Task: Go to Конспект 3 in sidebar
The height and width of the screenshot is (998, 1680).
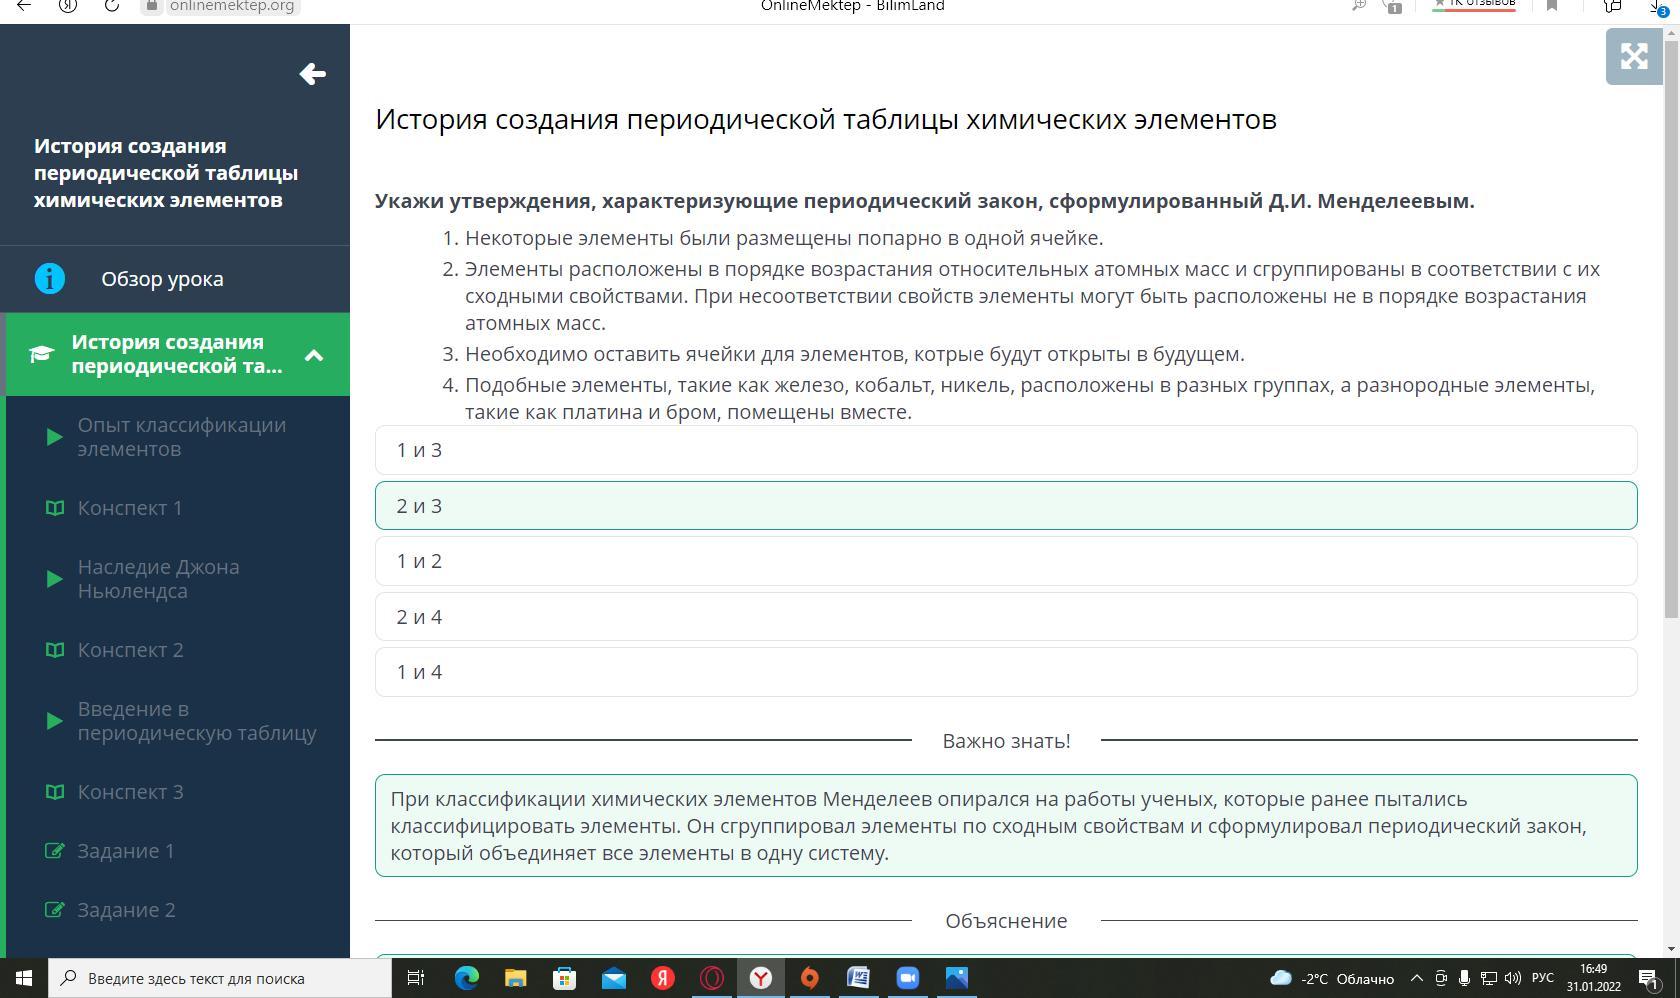Action: (130, 792)
